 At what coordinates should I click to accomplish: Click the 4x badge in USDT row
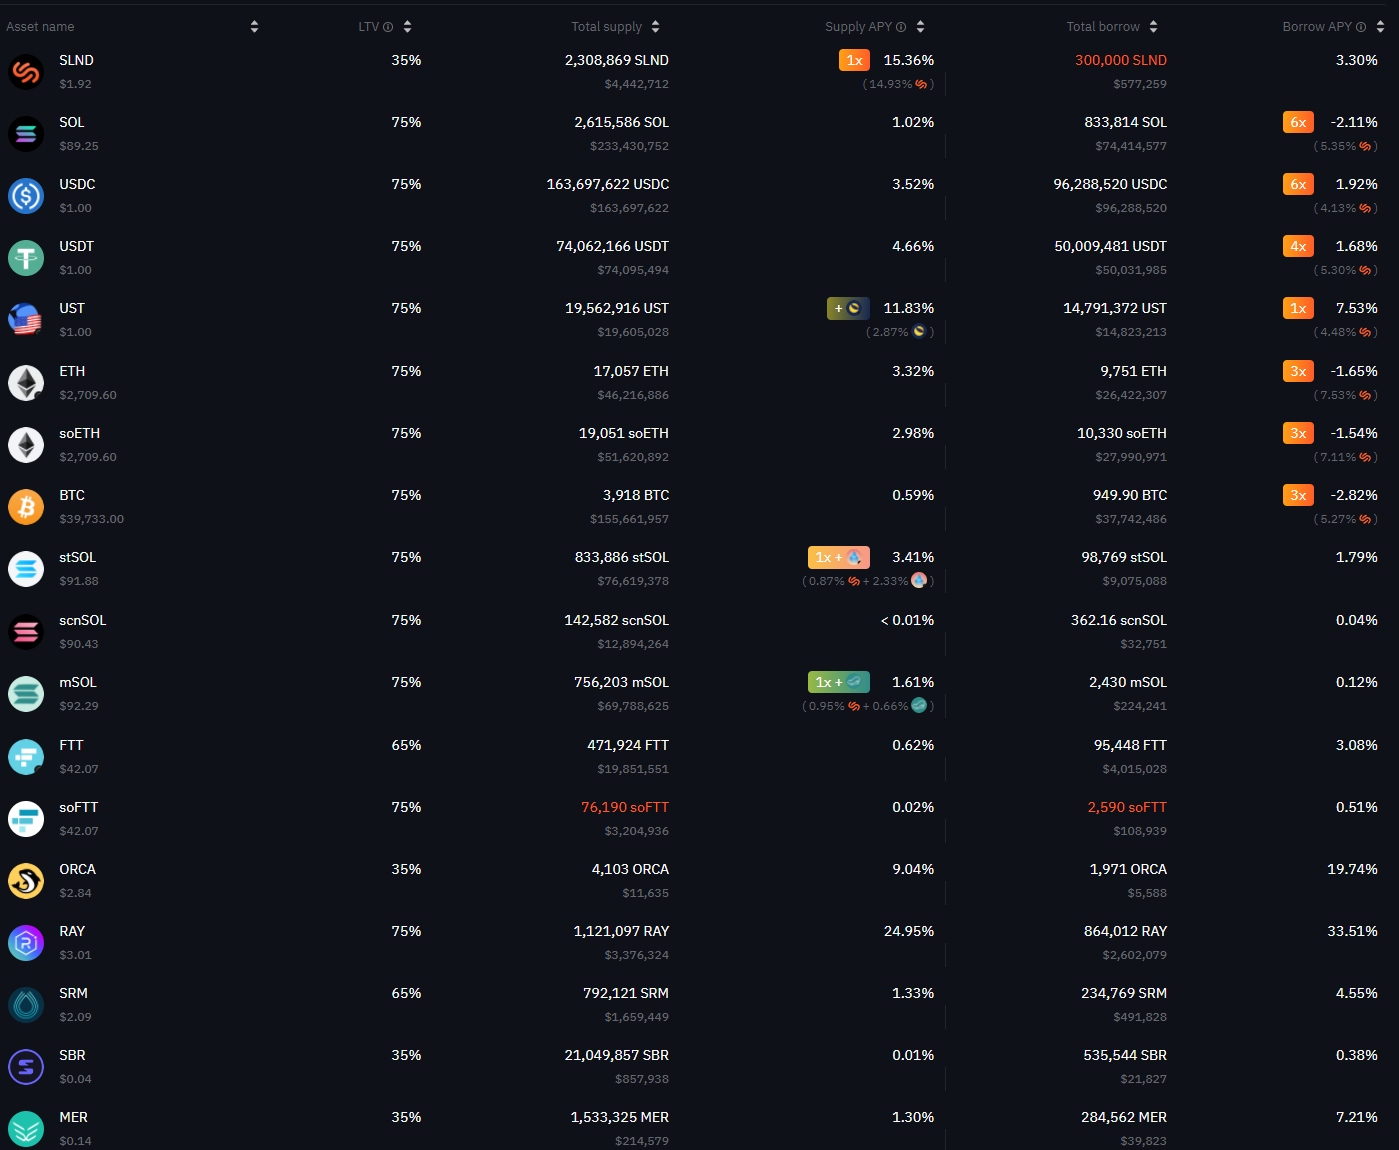1298,246
